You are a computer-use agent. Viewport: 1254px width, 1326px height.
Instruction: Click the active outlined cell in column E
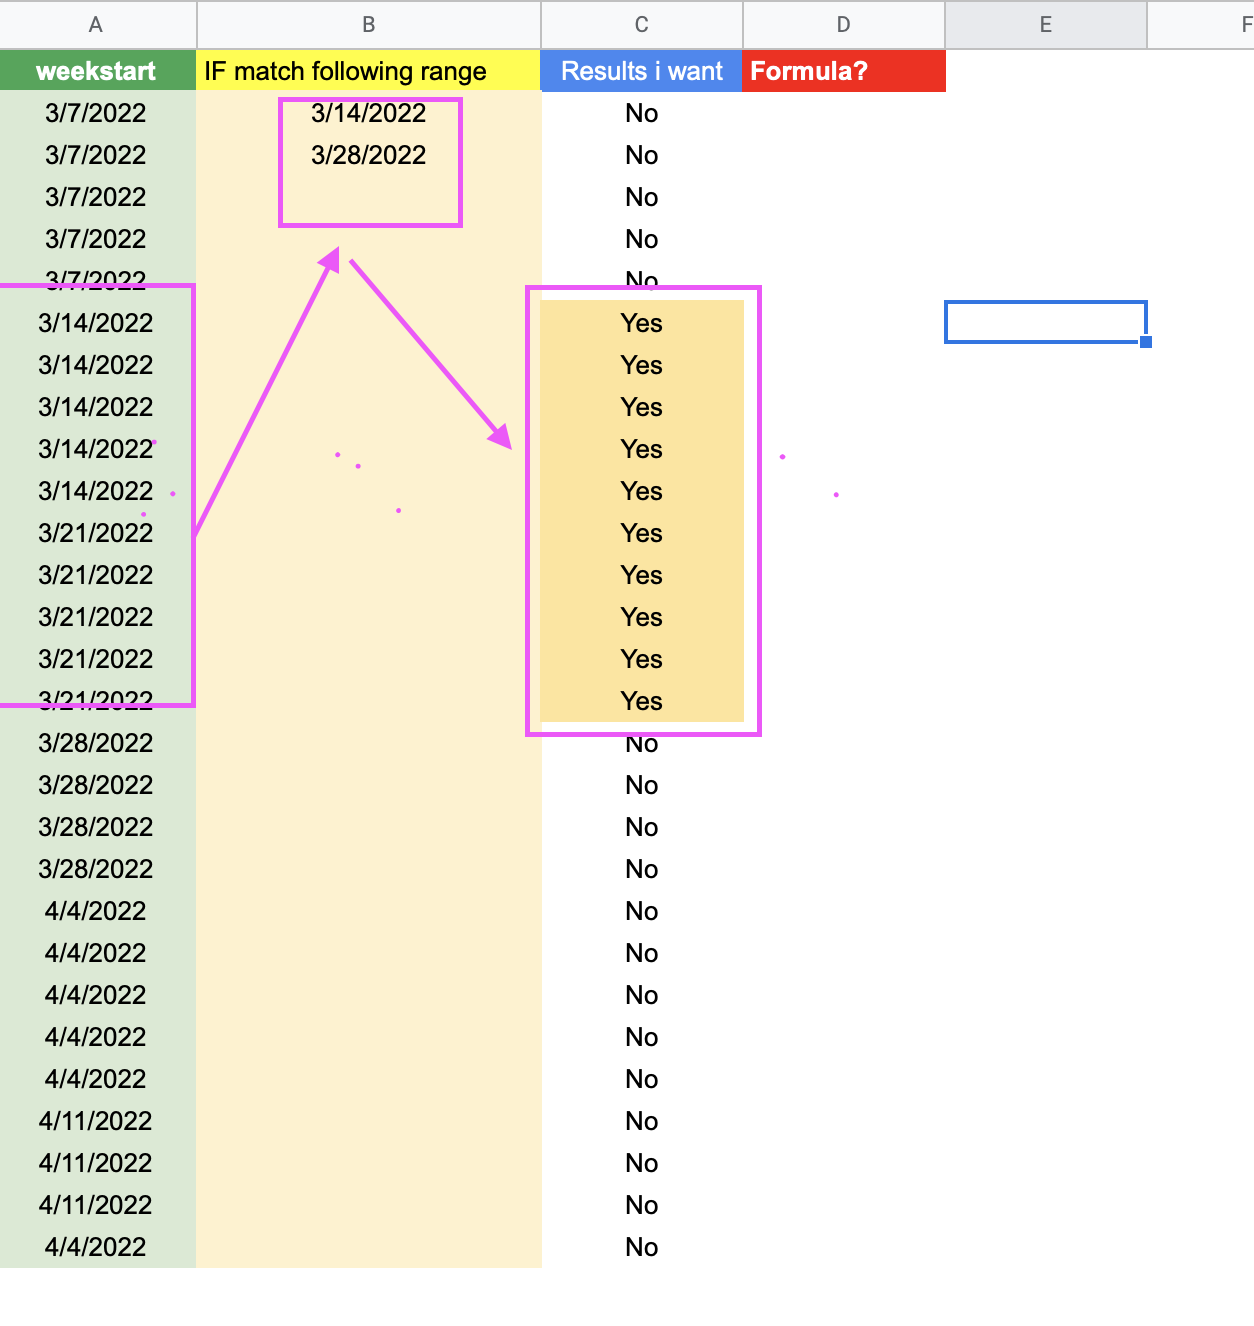pos(1045,322)
